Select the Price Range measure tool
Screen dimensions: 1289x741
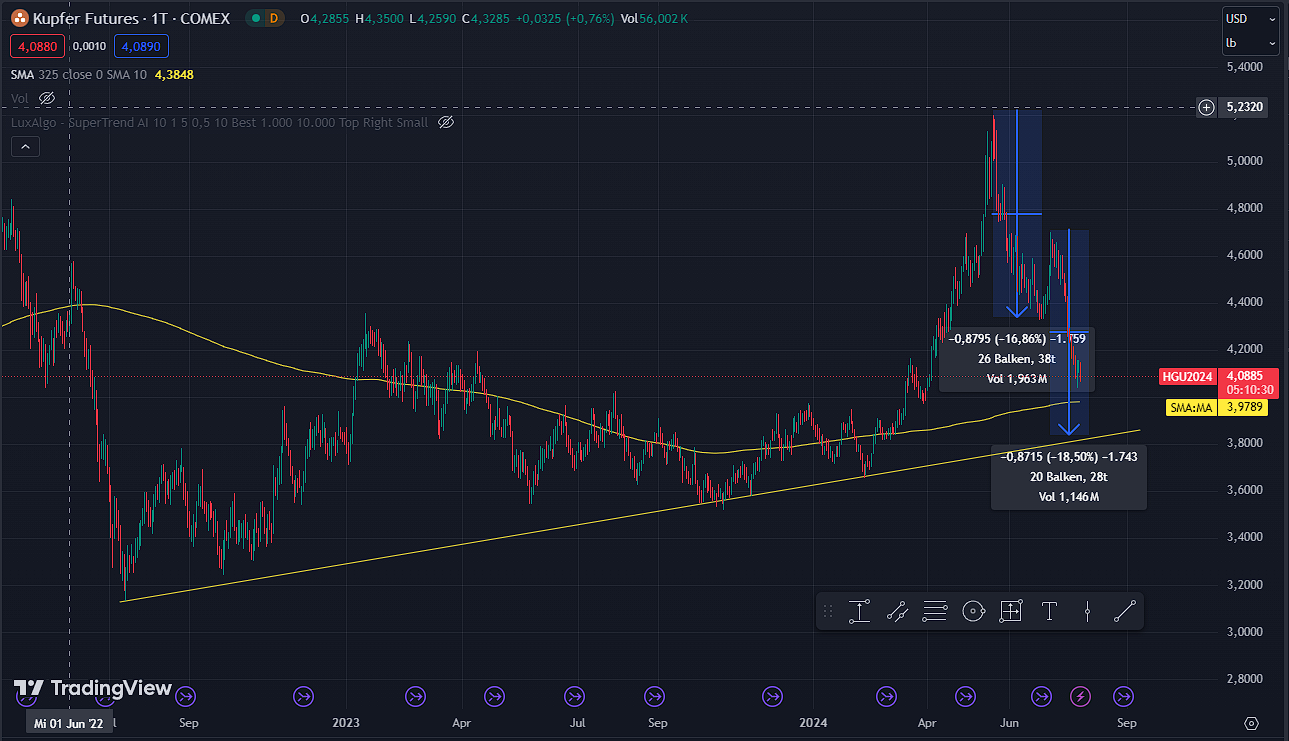(859, 611)
